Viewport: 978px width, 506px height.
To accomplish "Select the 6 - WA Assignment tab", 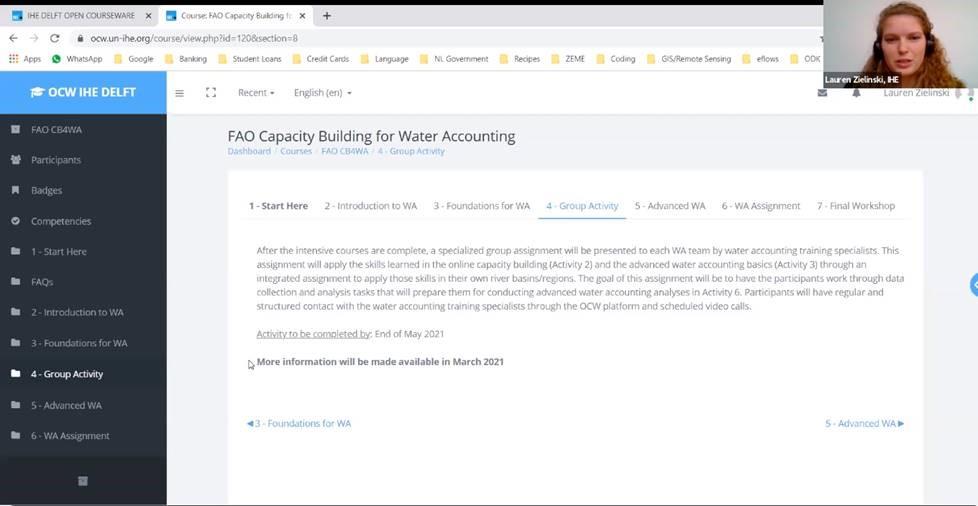I will tap(761, 206).
